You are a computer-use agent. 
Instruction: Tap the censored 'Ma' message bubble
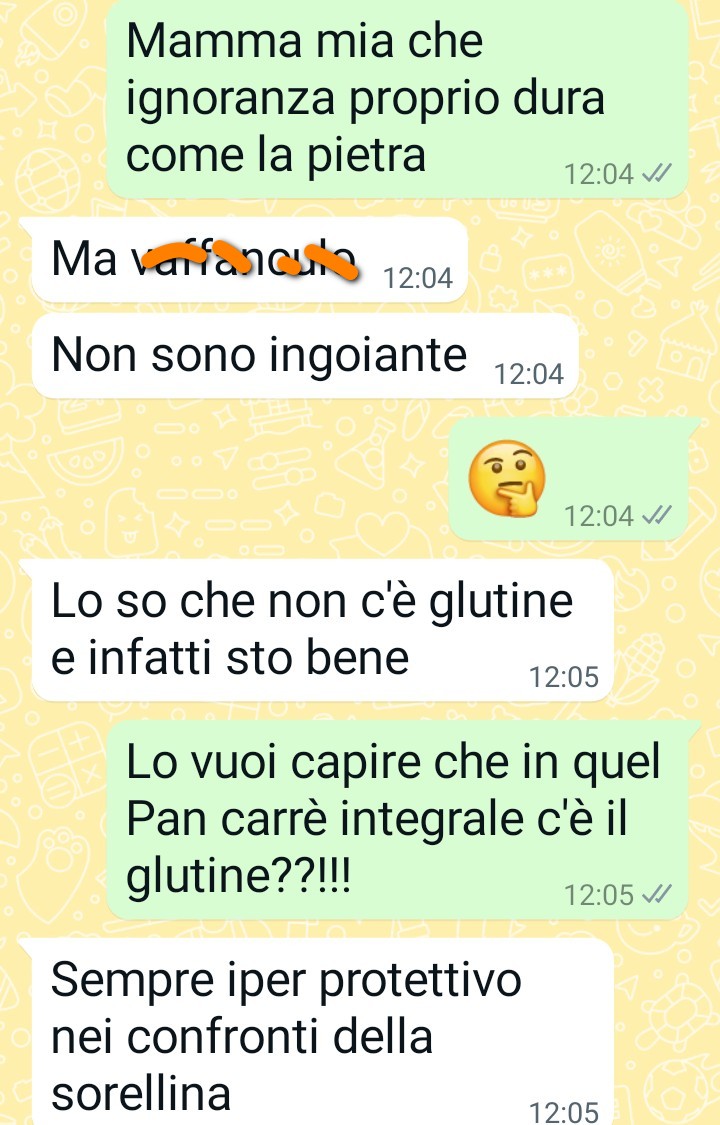[249, 259]
